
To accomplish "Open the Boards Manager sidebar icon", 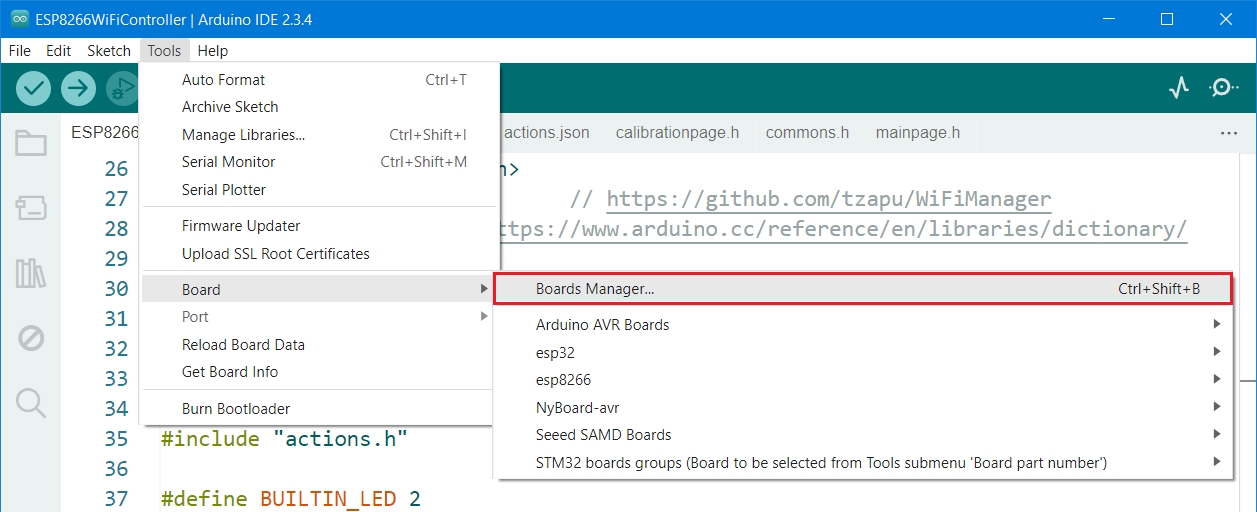I will (x=31, y=208).
